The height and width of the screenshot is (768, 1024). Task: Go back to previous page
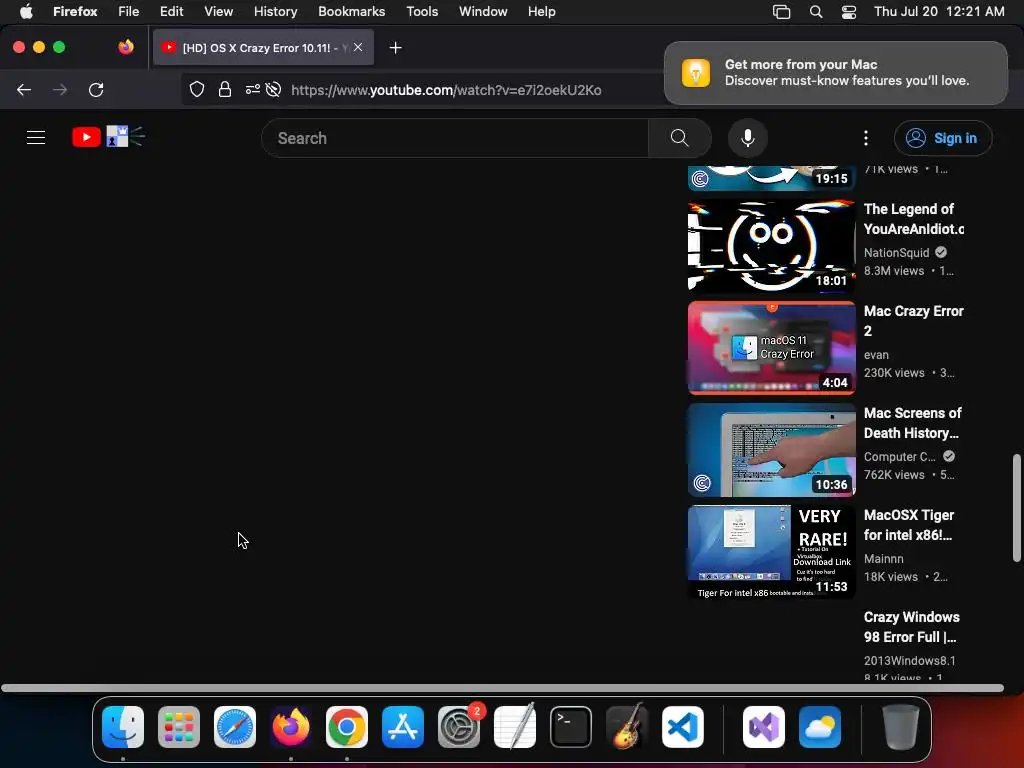pyautogui.click(x=24, y=90)
